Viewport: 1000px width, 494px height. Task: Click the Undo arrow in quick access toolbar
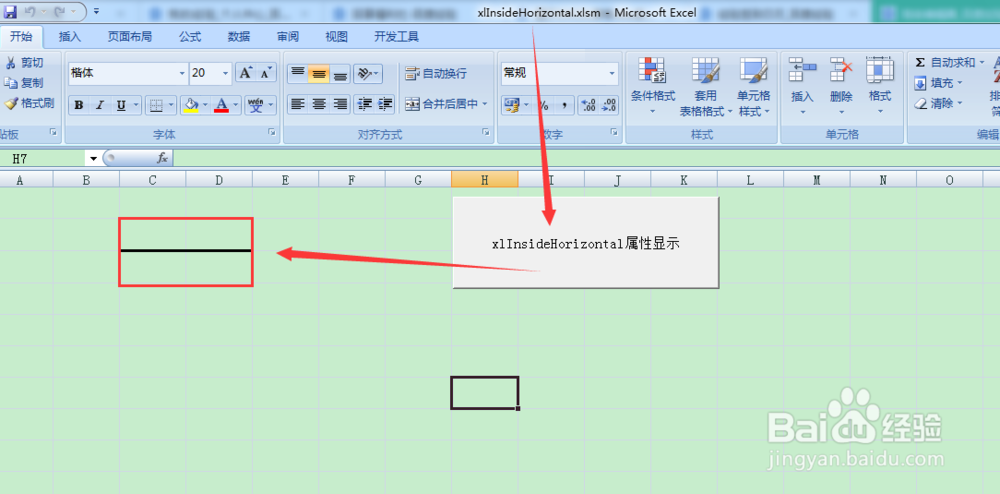pyautogui.click(x=29, y=11)
